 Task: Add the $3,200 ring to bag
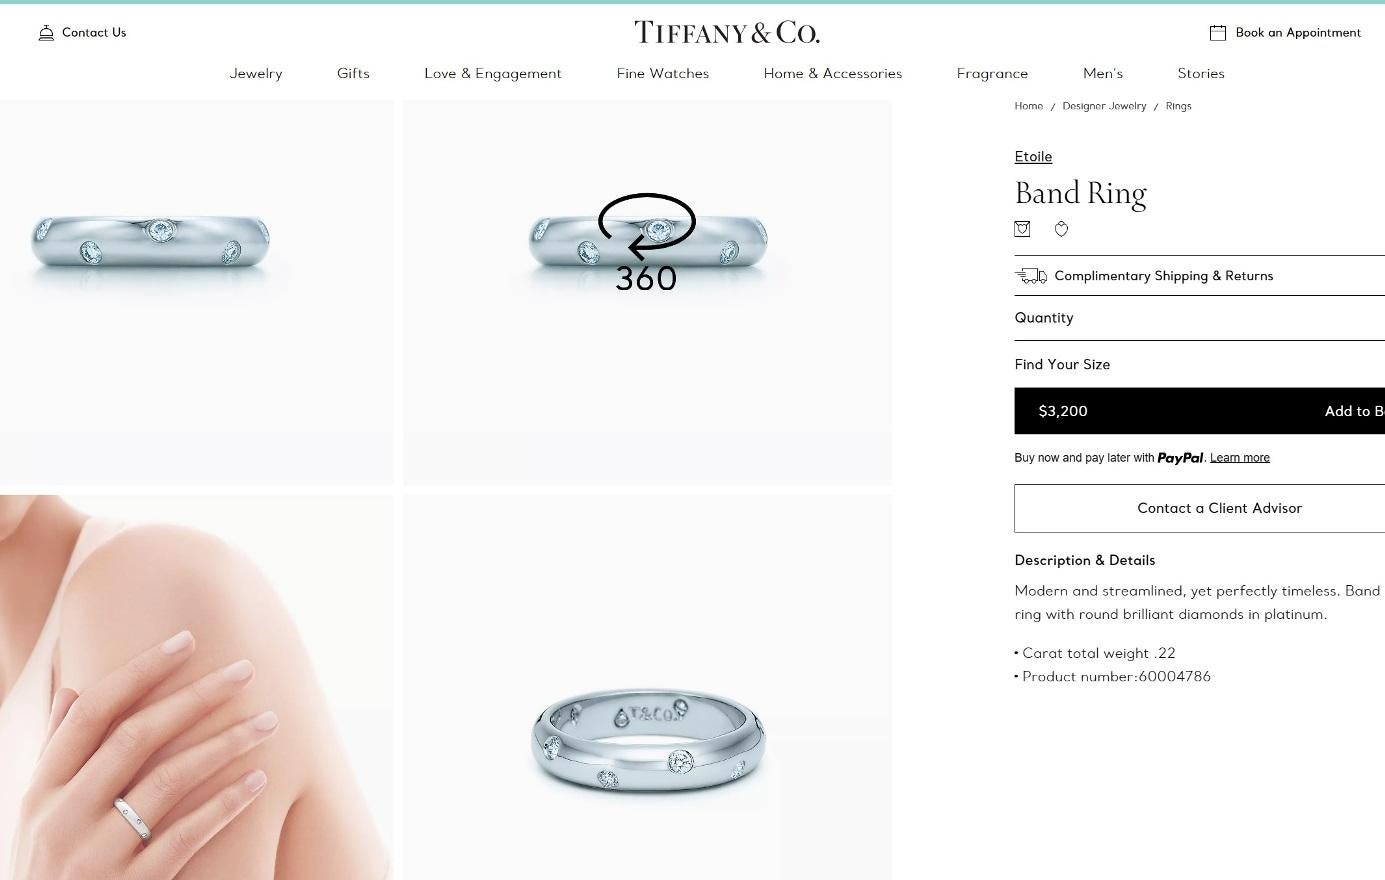coord(1199,411)
